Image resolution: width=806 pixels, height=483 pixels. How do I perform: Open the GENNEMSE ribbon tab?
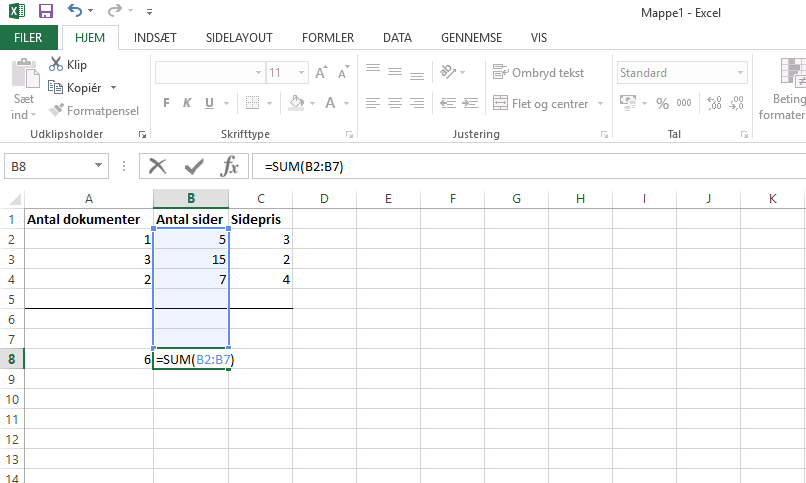tap(471, 38)
